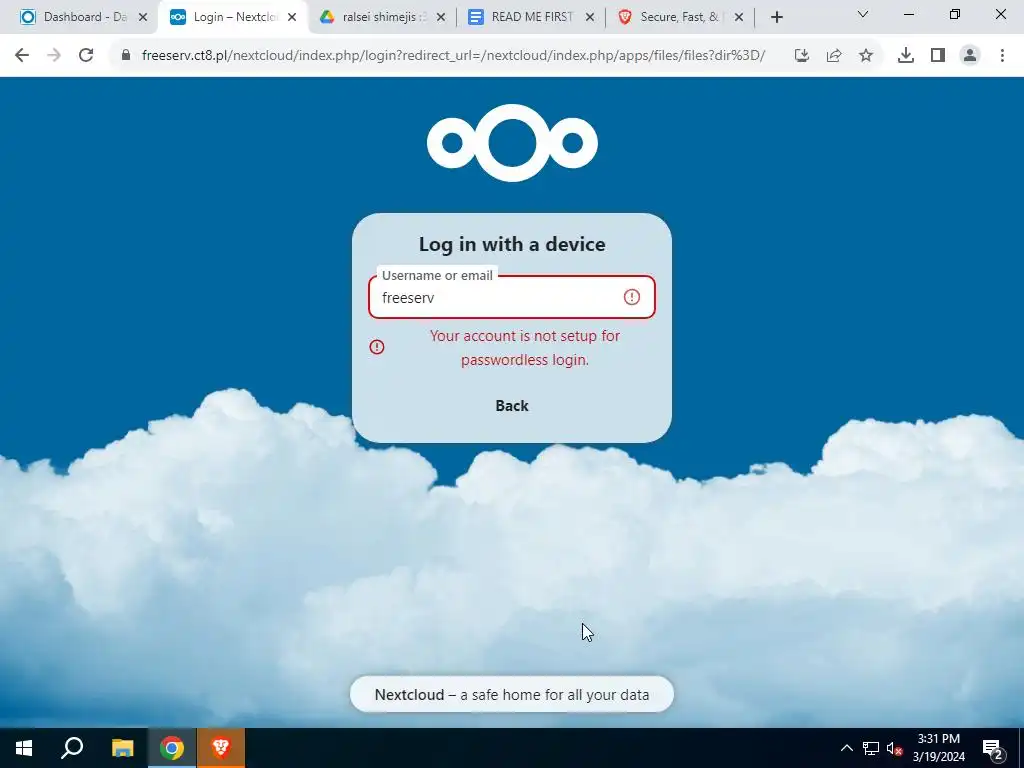The image size is (1024, 768).
Task: Click the error icon inside username field
Action: pos(632,297)
